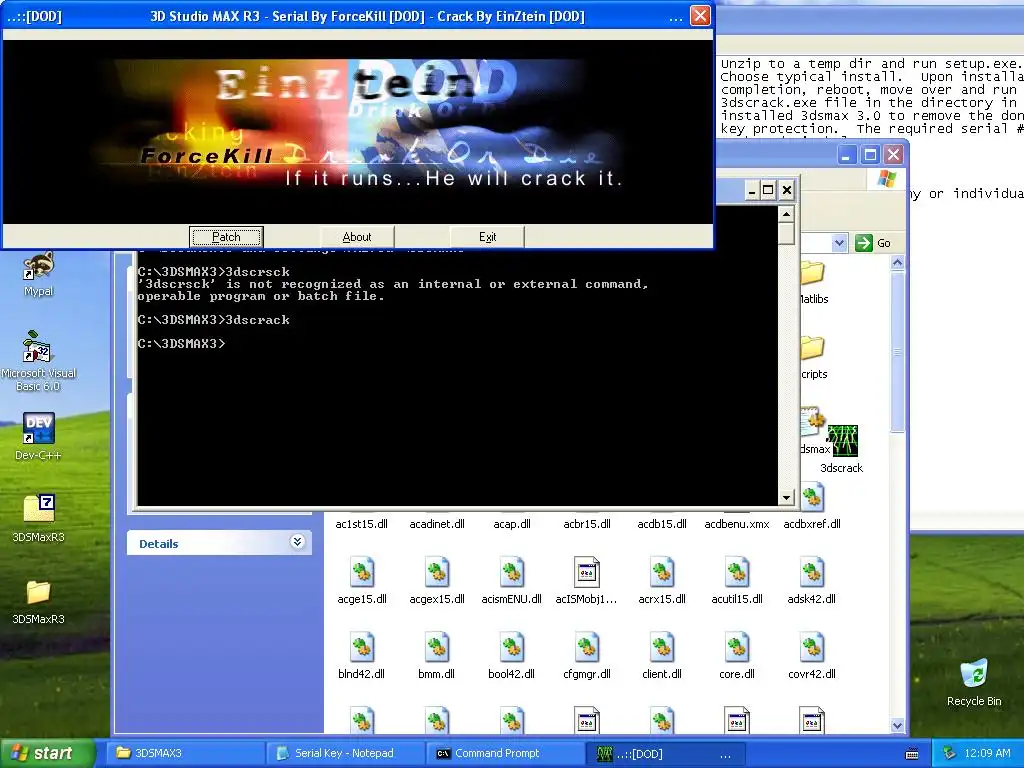The width and height of the screenshot is (1024, 768).
Task: Click the acdbxref.dll file name
Action: click(x=812, y=524)
